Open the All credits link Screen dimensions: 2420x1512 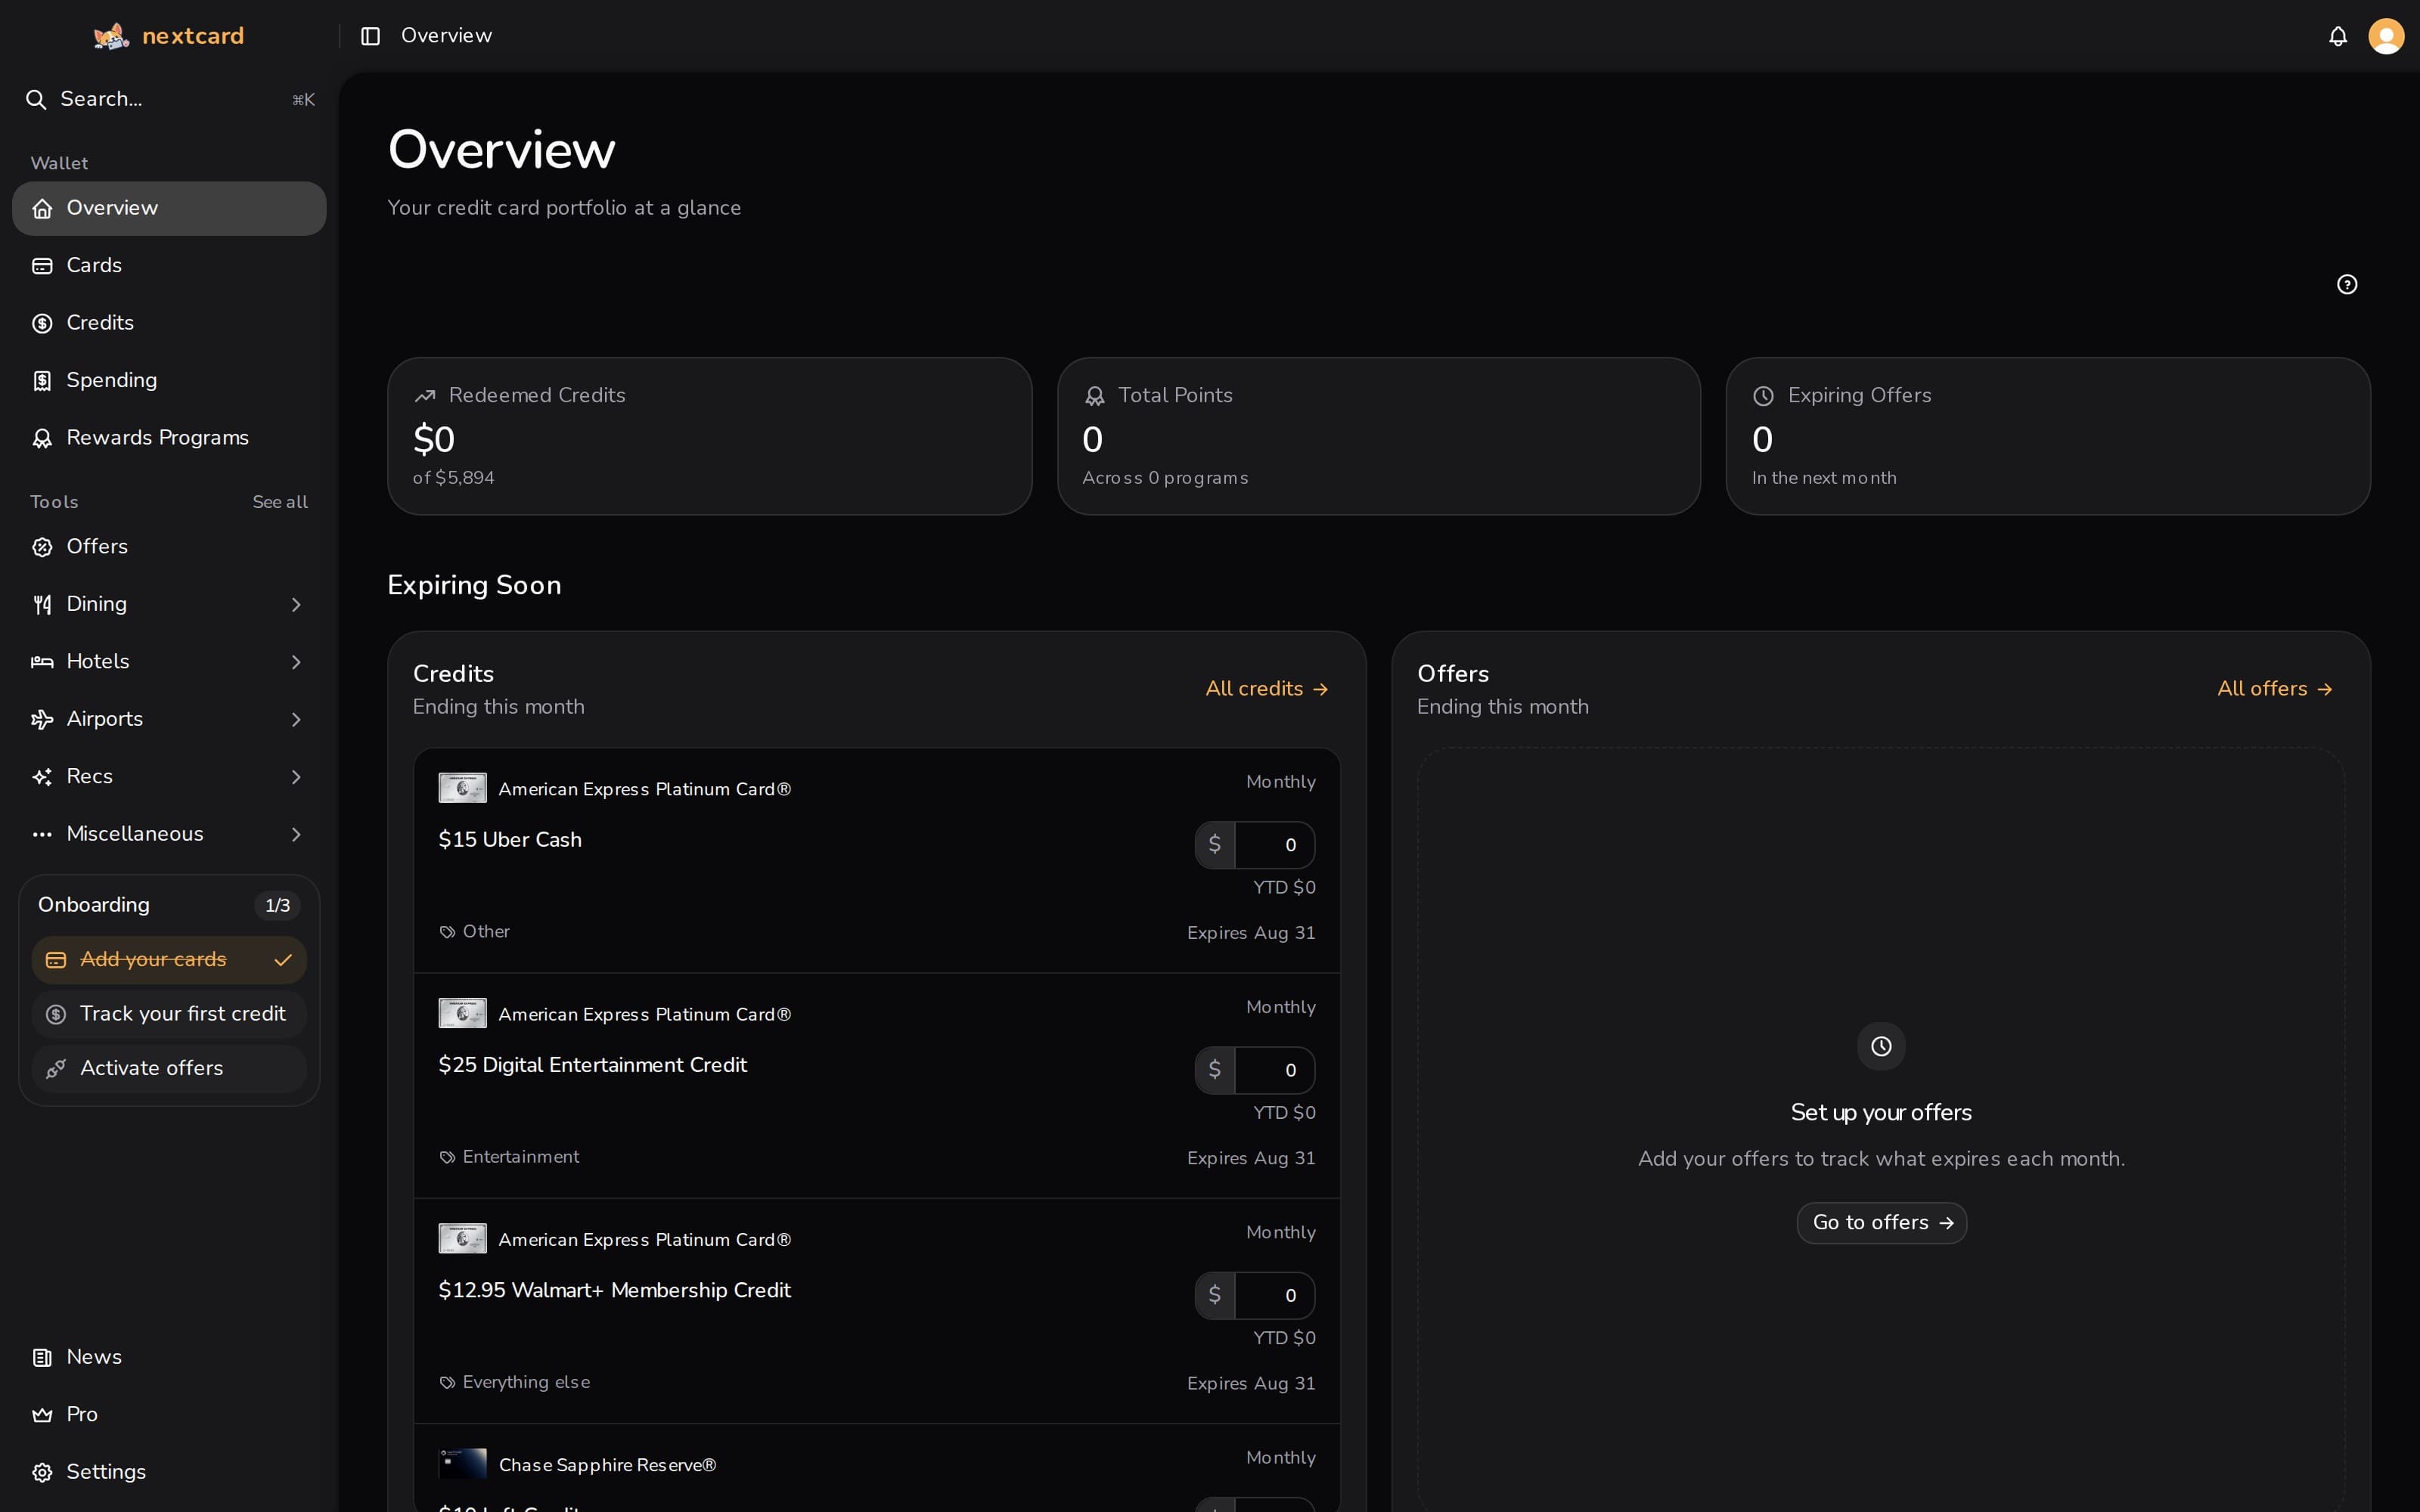tap(1267, 689)
